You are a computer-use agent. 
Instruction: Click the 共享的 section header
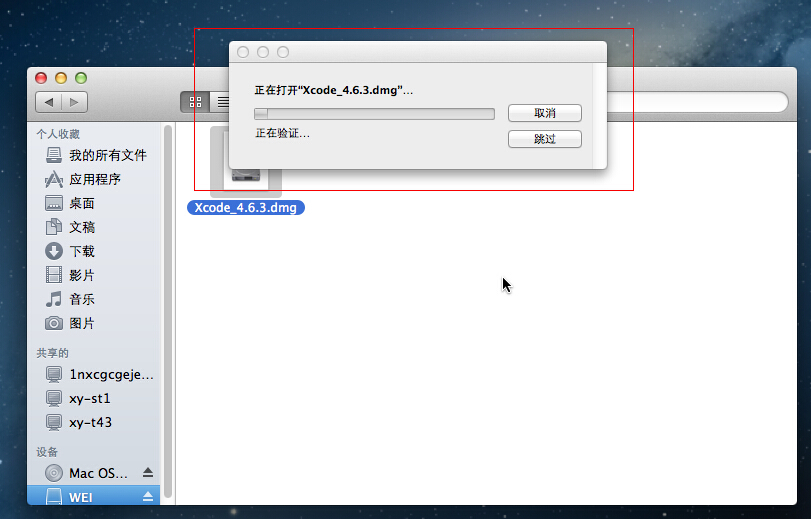[52, 353]
